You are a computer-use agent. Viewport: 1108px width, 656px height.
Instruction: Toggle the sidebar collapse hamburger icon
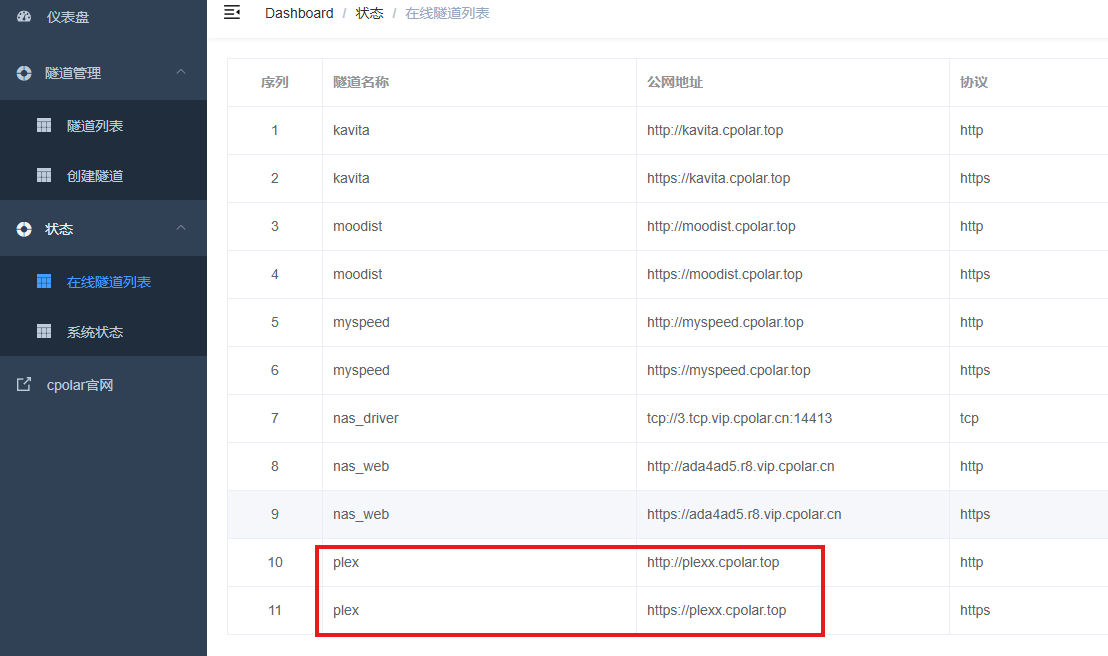[232, 13]
